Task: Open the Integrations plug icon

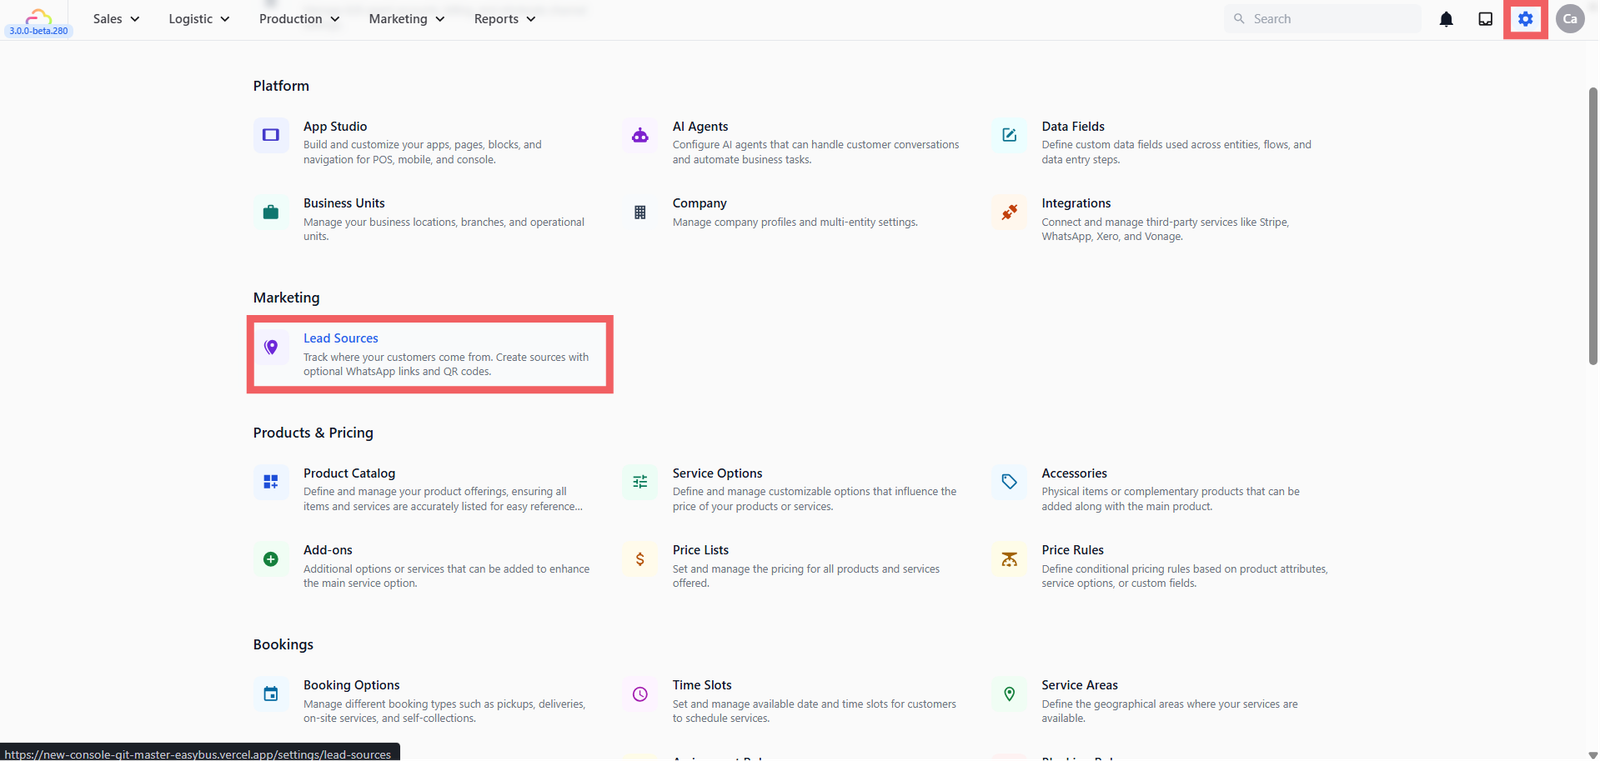Action: coord(1009,212)
